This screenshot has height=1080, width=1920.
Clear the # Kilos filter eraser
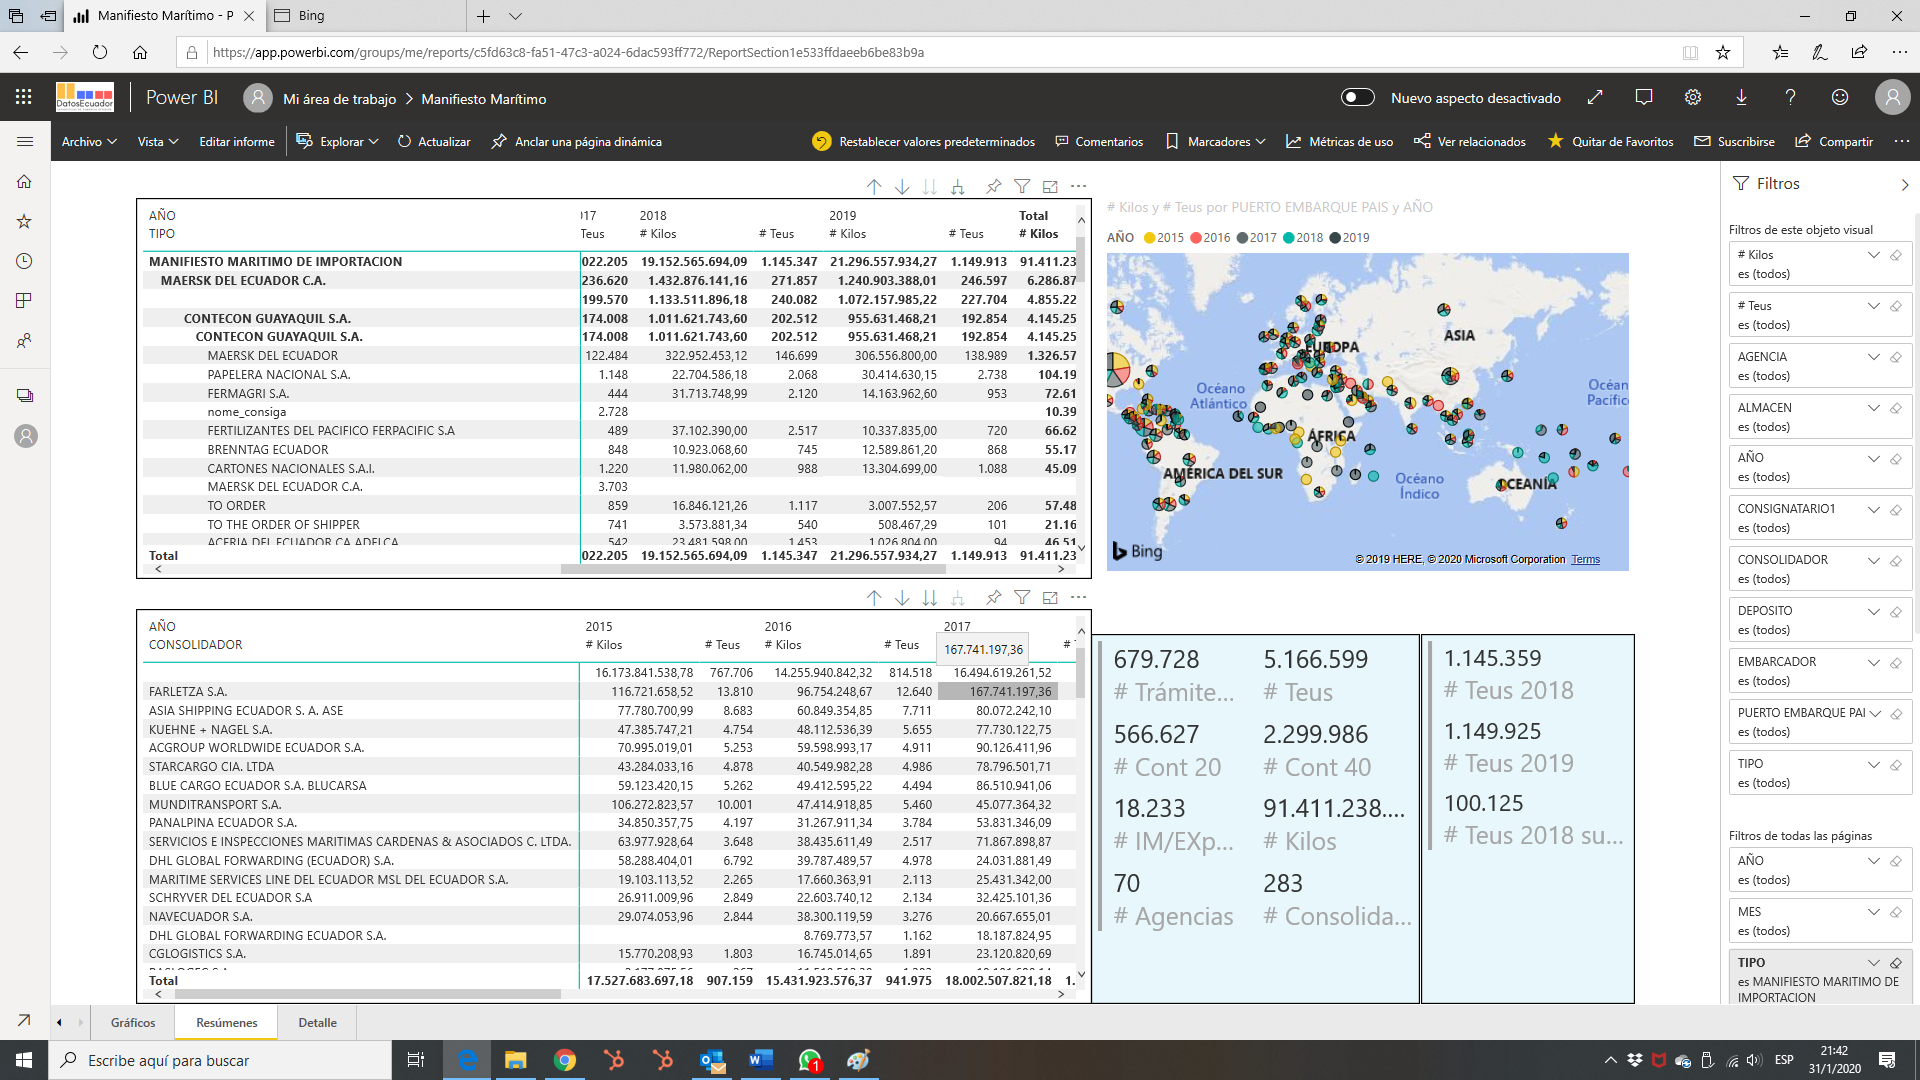click(1895, 255)
